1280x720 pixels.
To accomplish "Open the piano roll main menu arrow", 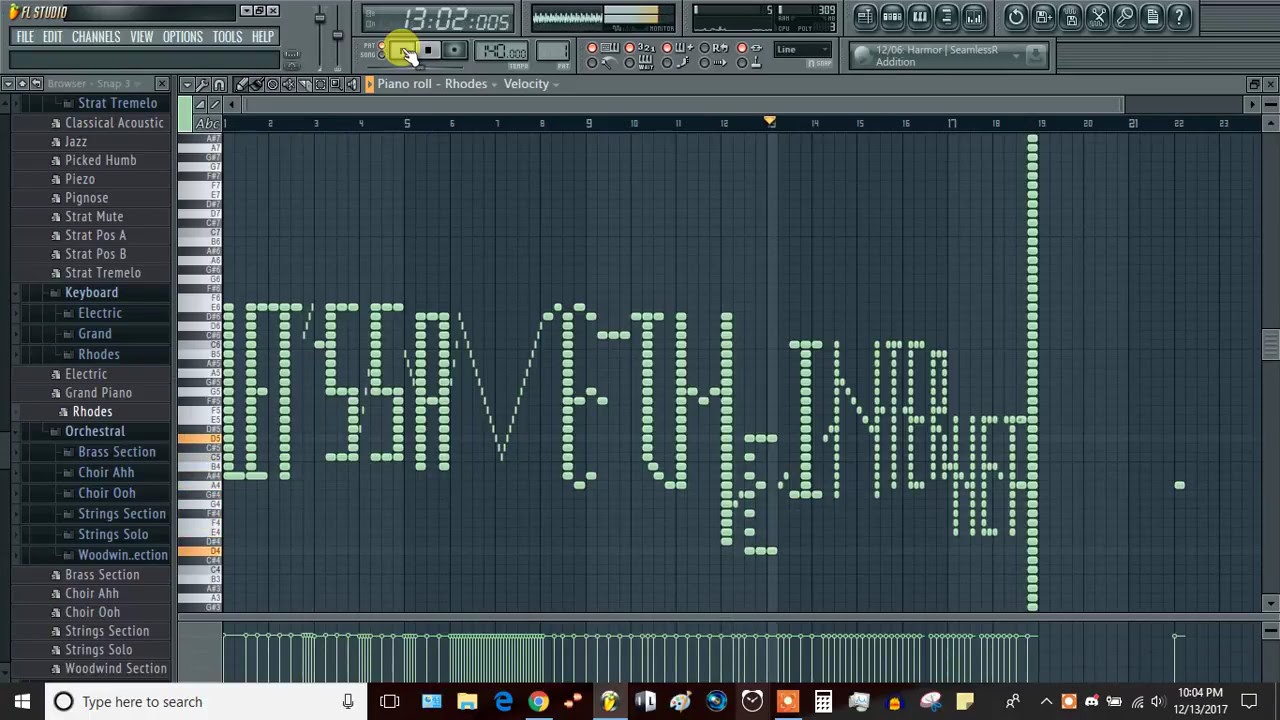I will point(187,84).
